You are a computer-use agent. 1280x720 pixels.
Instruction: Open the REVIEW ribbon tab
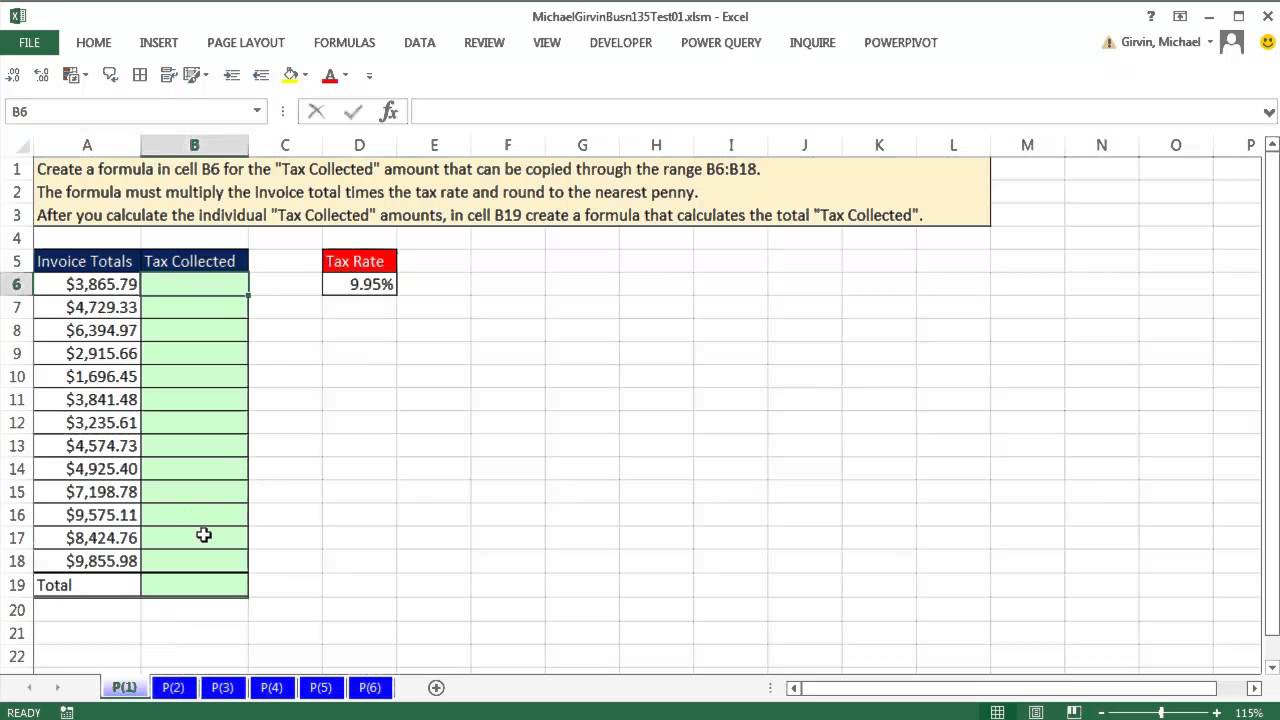tap(485, 43)
